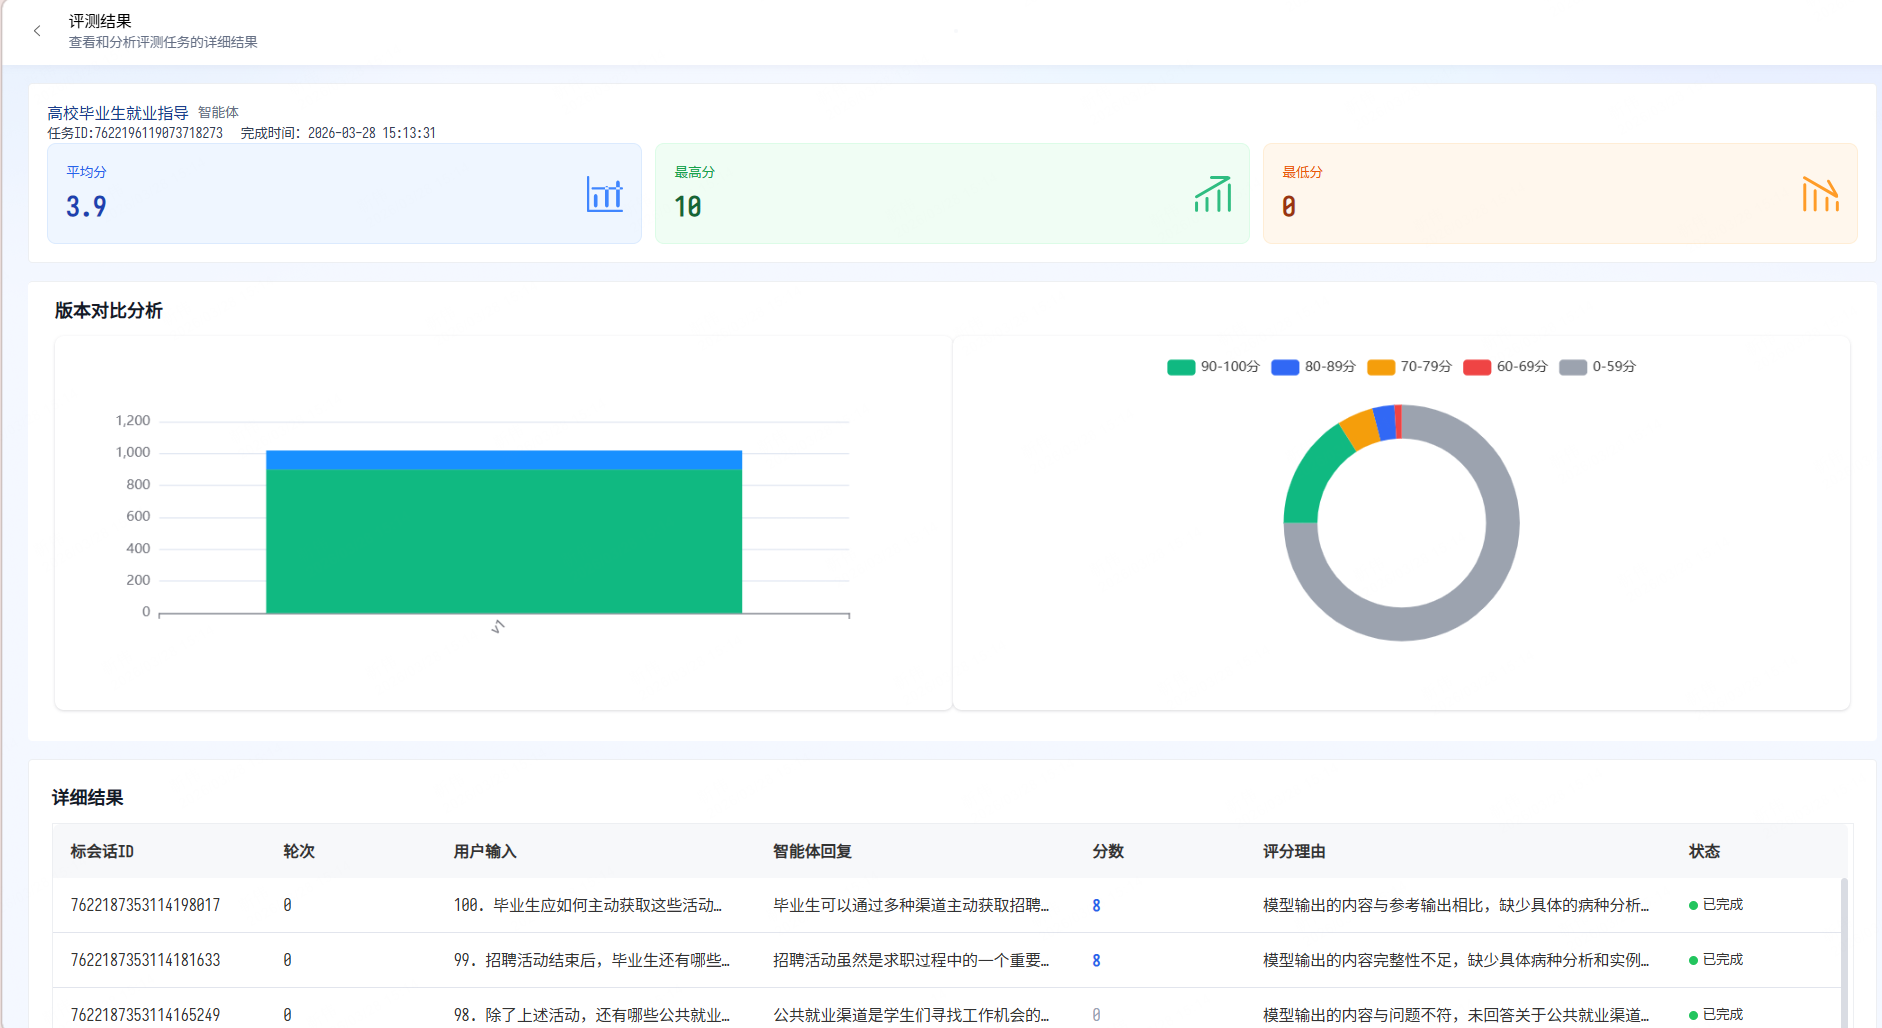Click the 智能体回复 column header

[812, 851]
